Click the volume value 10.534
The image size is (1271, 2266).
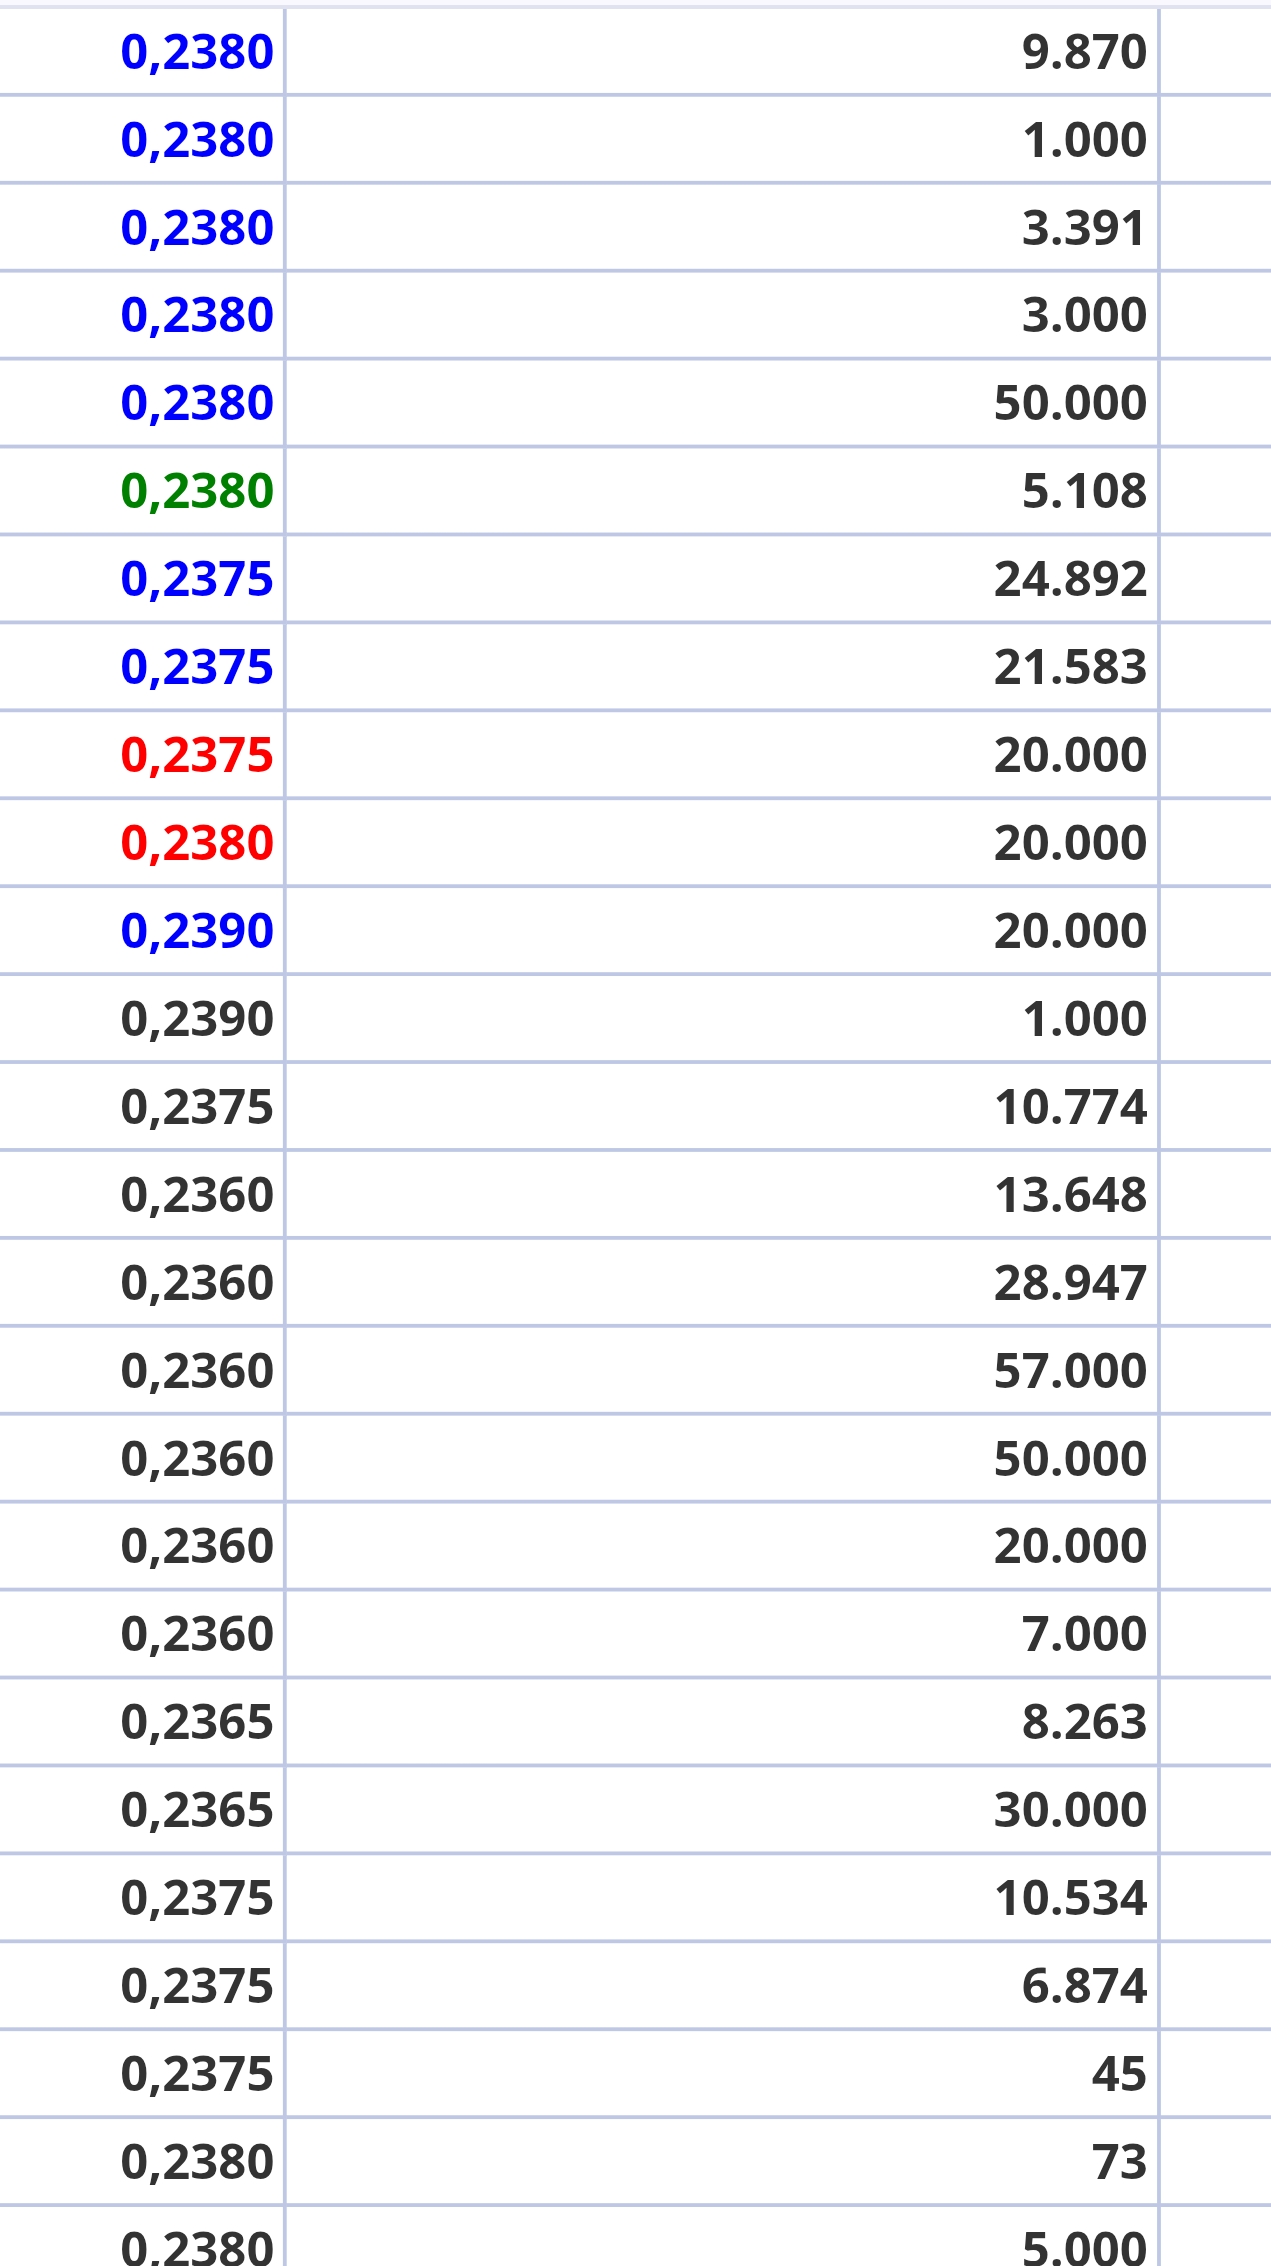[x=1070, y=1898]
